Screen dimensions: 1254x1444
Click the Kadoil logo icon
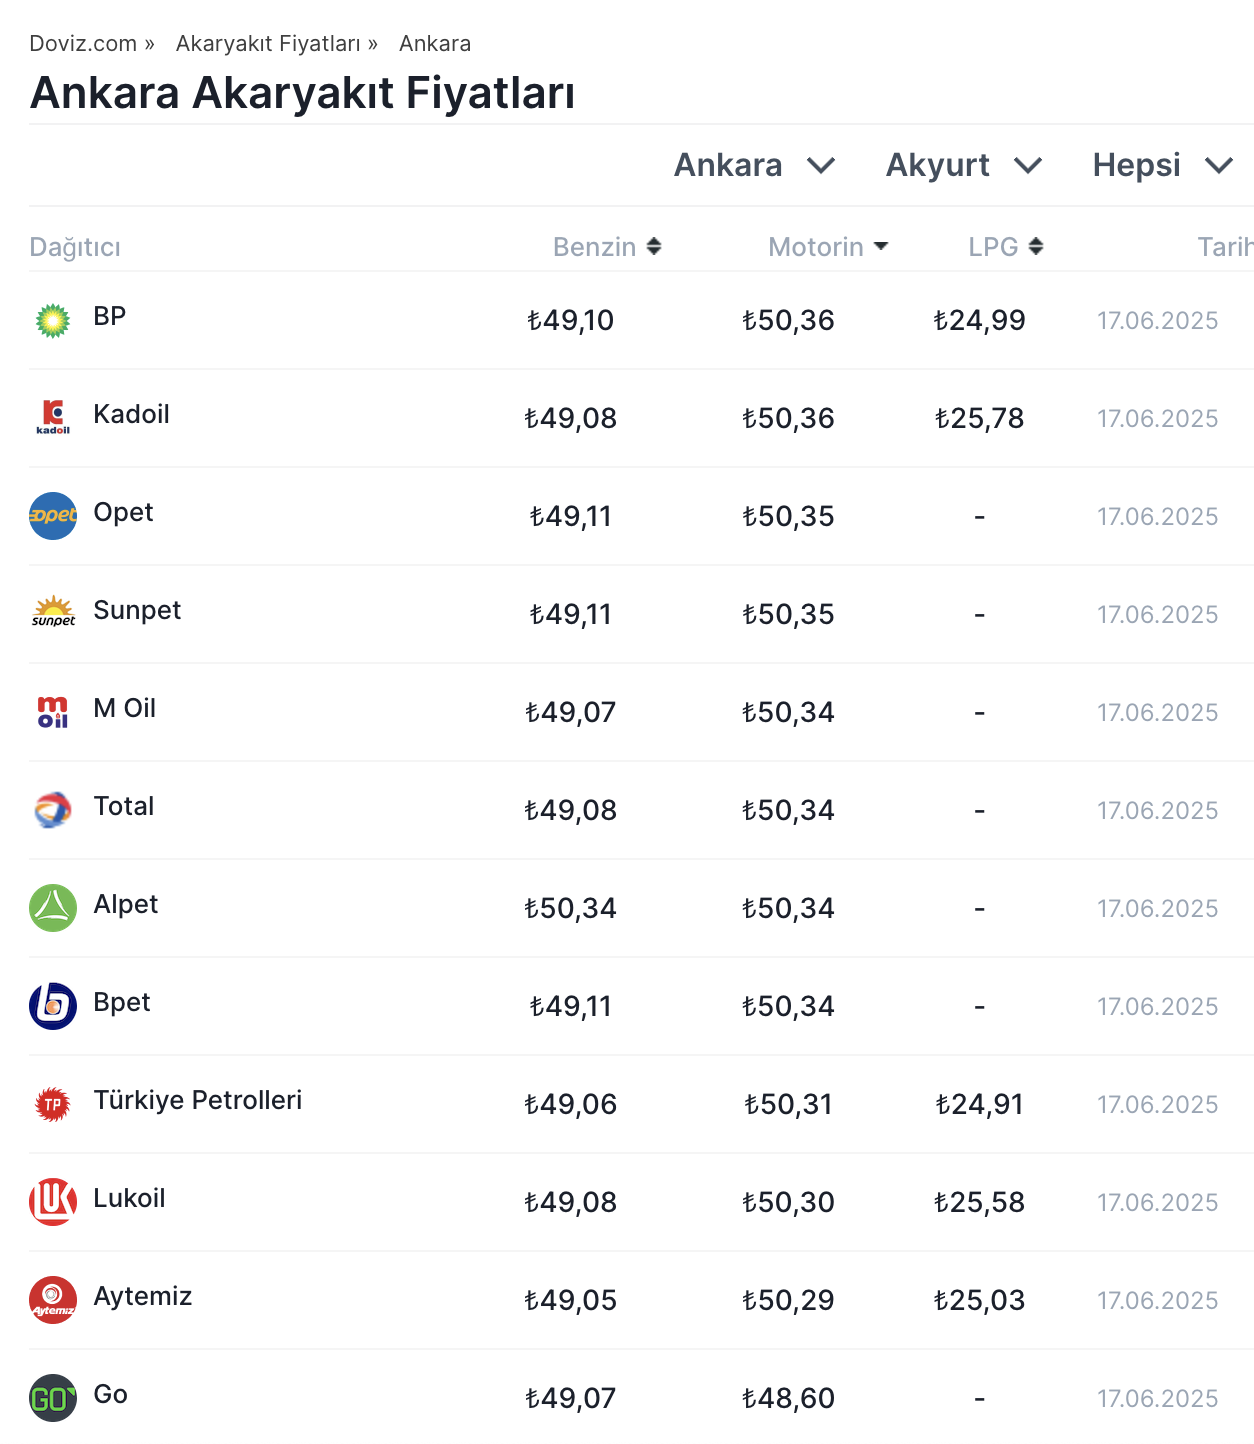pyautogui.click(x=53, y=417)
